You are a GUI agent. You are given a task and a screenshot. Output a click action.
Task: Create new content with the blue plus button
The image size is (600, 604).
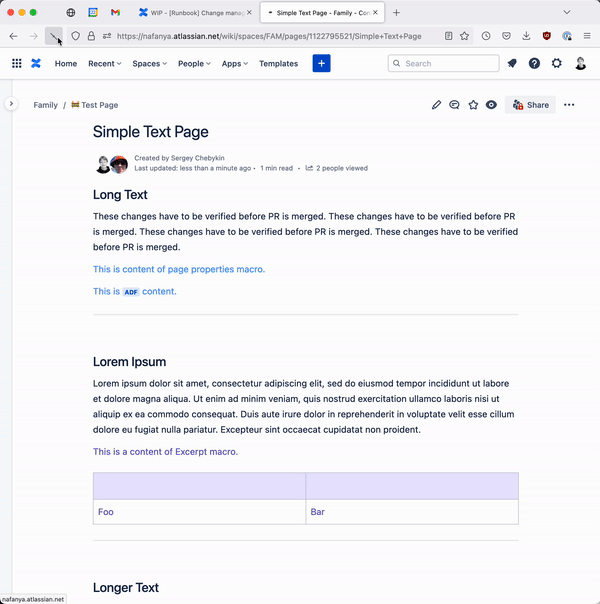click(322, 63)
